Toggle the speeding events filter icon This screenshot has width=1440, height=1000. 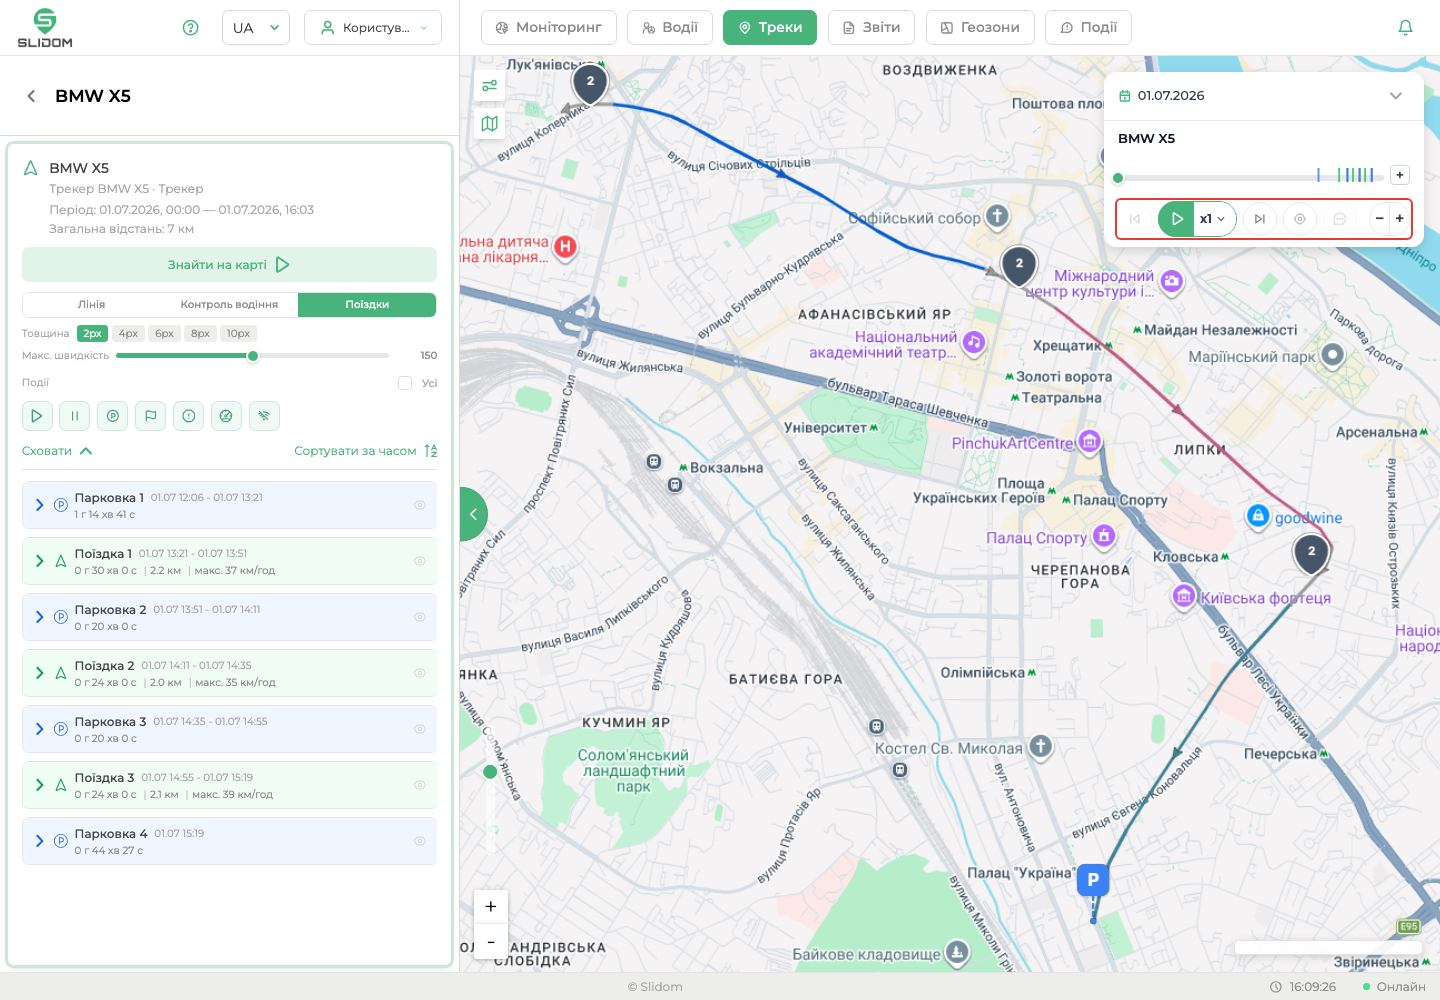(226, 416)
